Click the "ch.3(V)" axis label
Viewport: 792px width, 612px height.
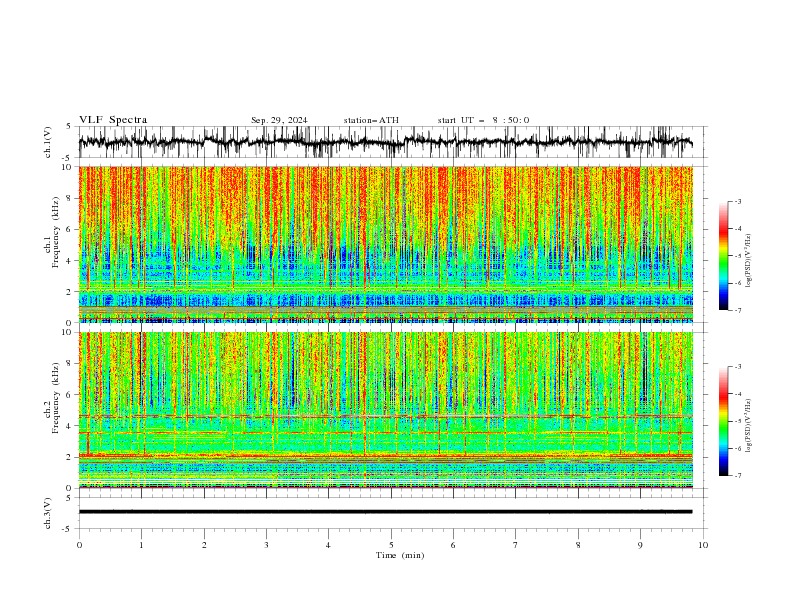(48, 513)
